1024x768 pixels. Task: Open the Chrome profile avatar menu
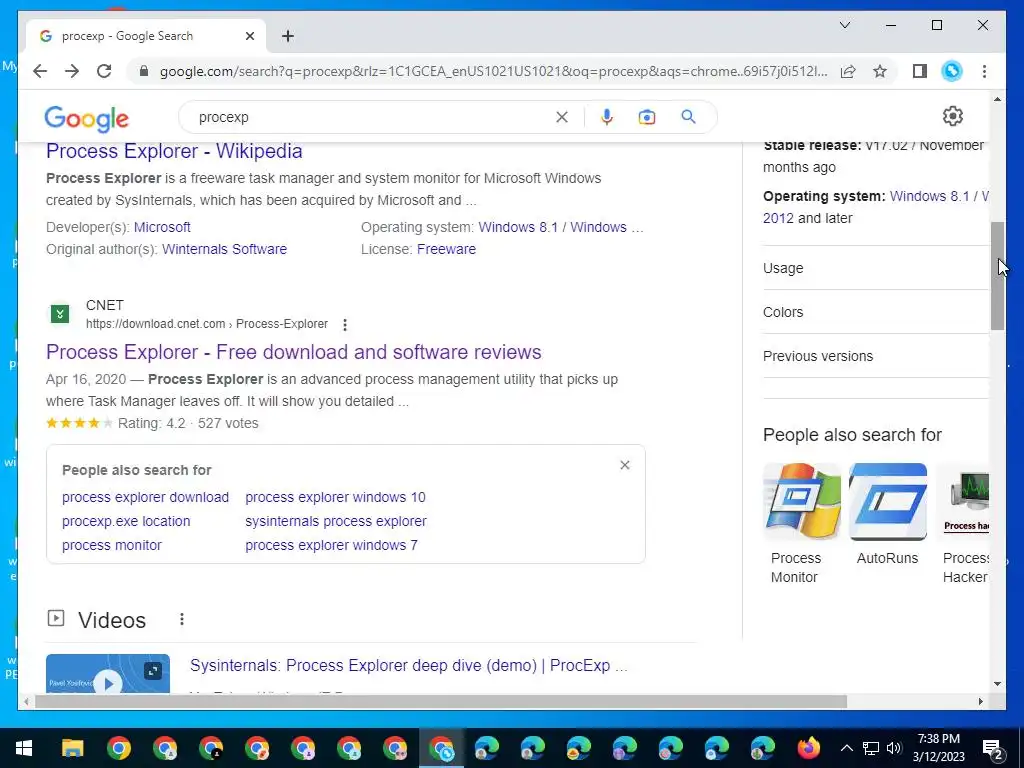click(x=952, y=71)
